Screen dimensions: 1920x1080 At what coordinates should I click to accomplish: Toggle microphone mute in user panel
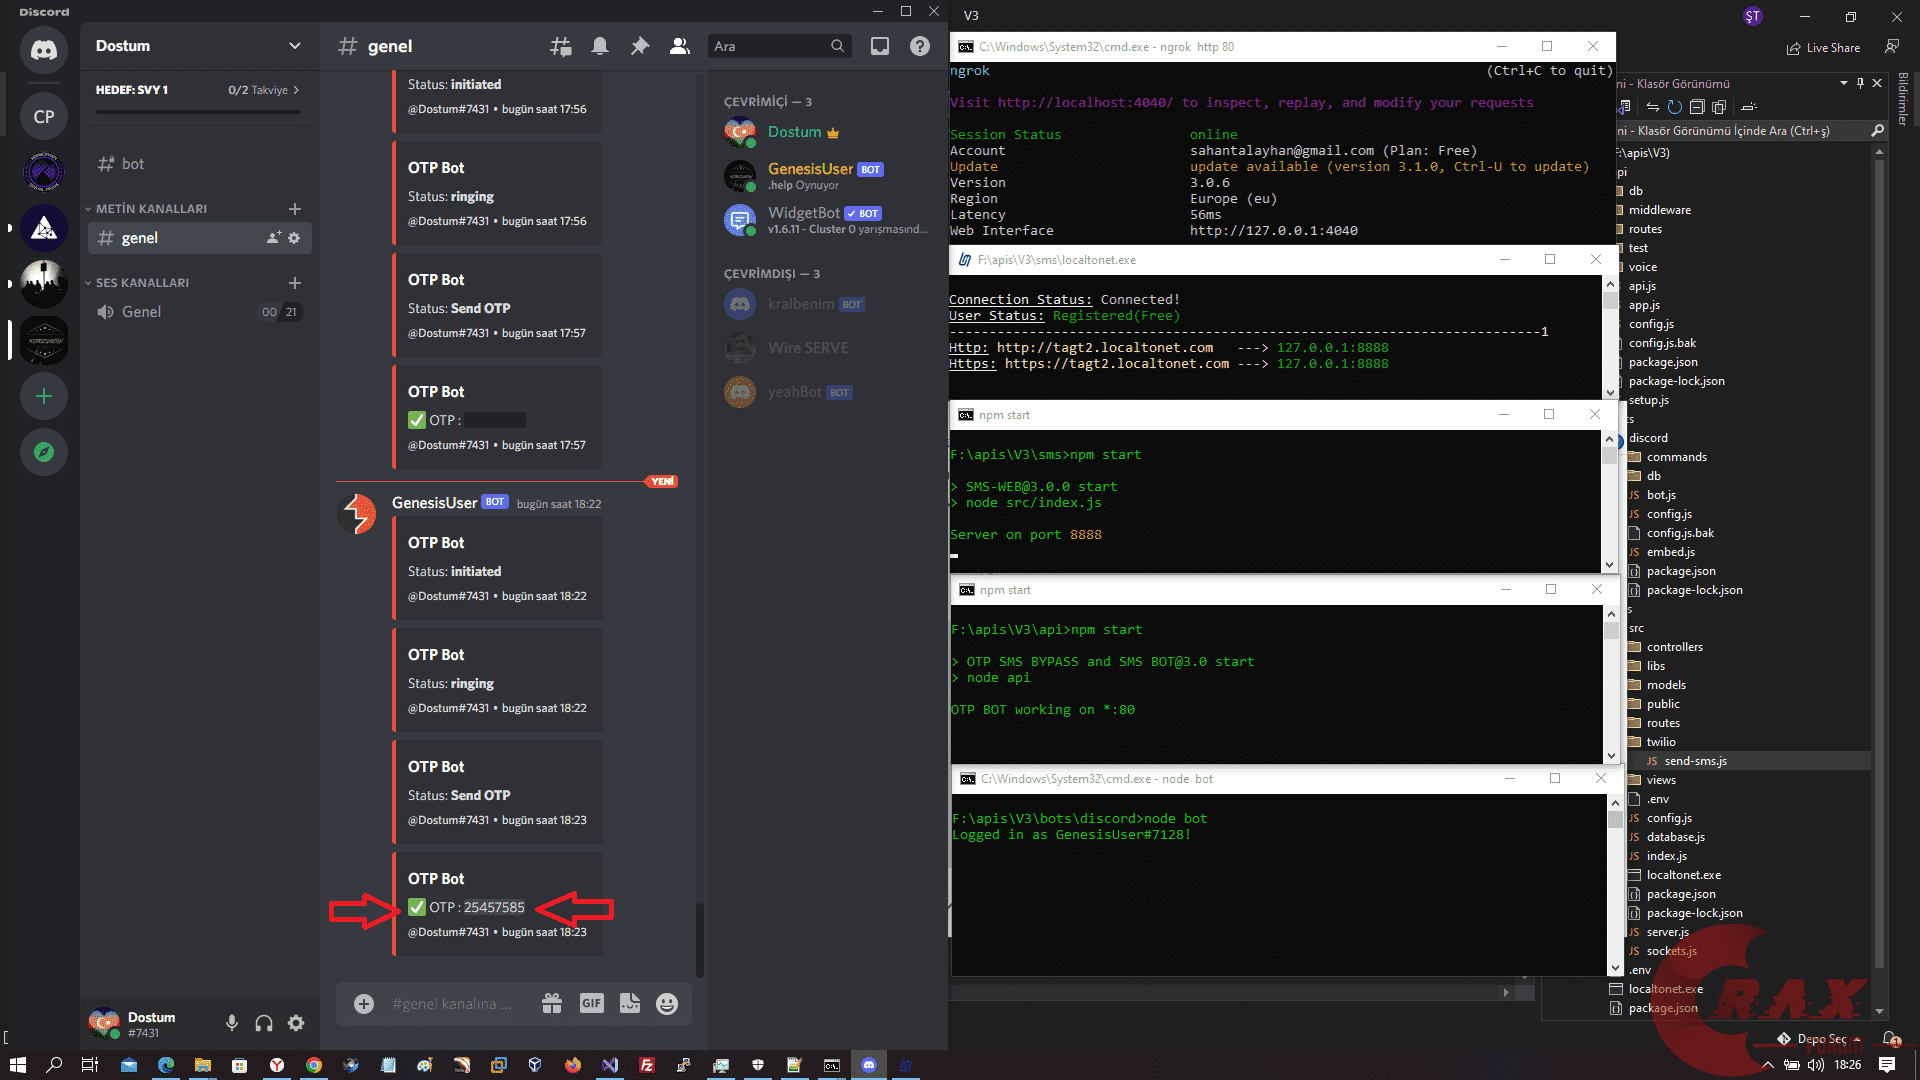tap(232, 1023)
